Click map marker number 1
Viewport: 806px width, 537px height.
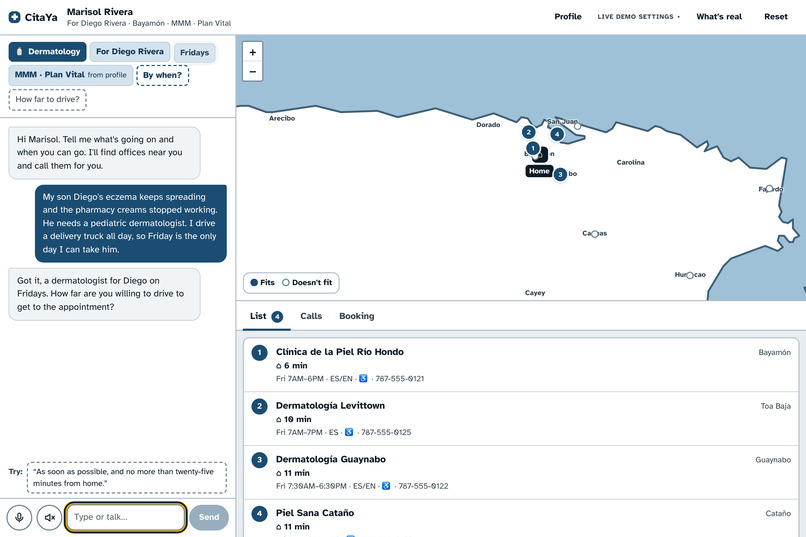(x=533, y=149)
